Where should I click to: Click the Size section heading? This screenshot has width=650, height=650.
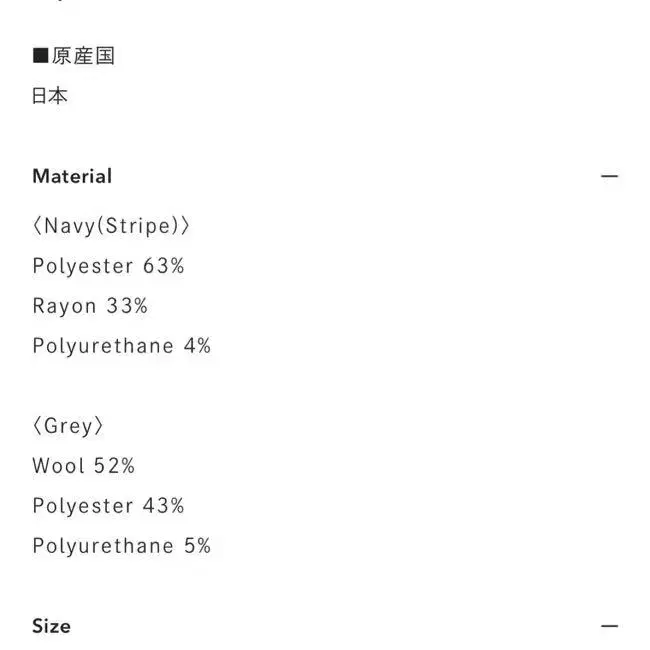tap(51, 626)
